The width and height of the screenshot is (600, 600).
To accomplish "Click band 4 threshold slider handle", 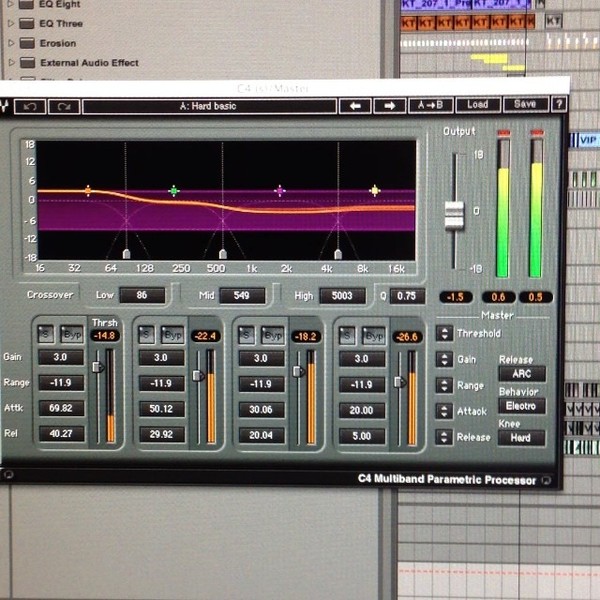I will pos(399,382).
